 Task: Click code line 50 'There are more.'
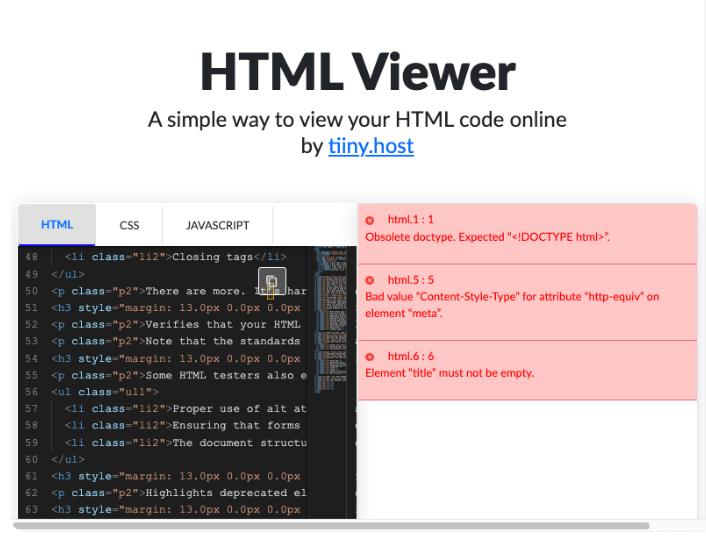point(179,291)
